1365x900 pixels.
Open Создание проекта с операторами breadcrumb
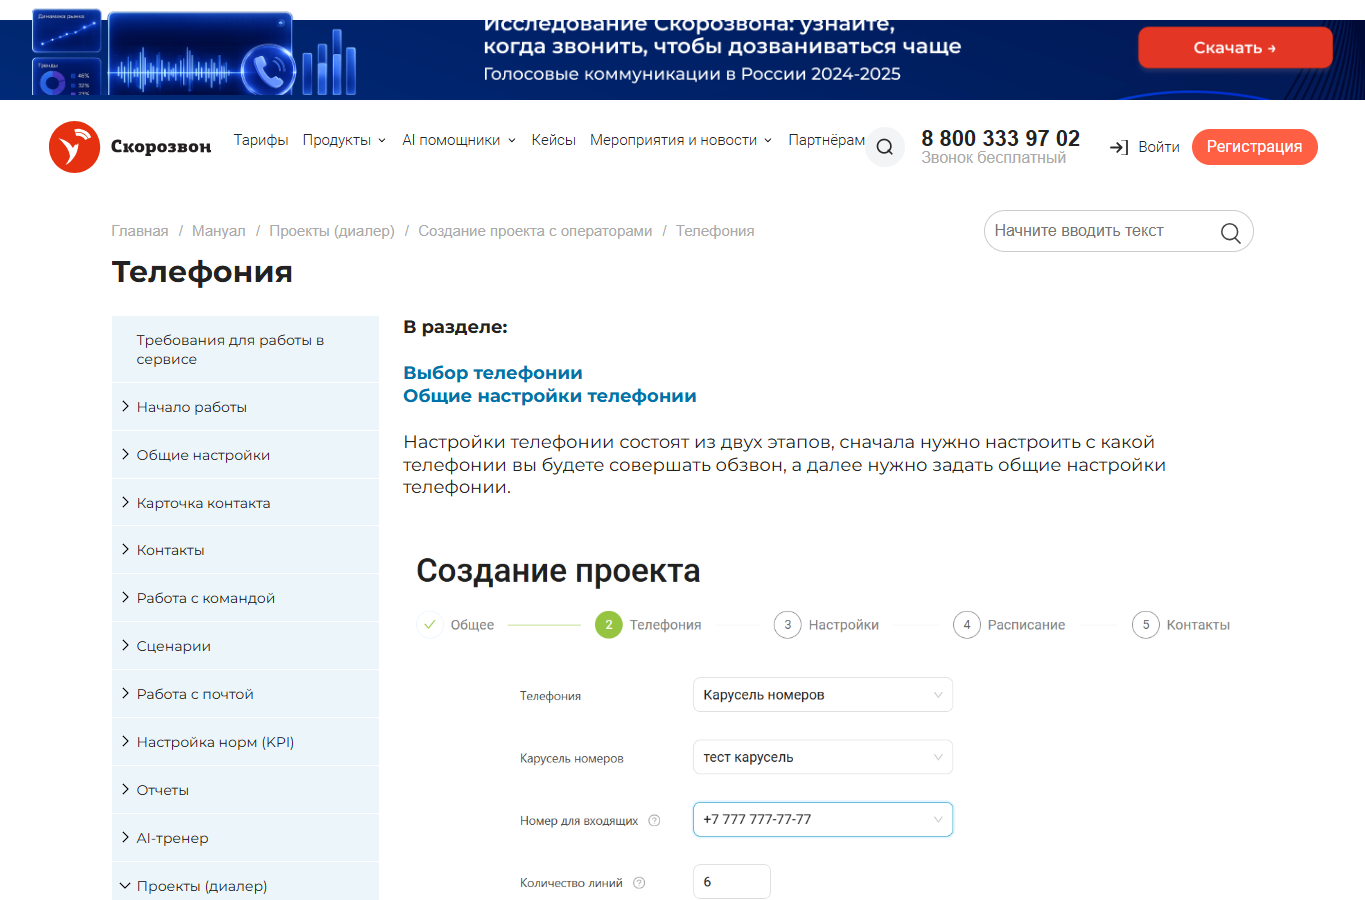click(x=535, y=231)
